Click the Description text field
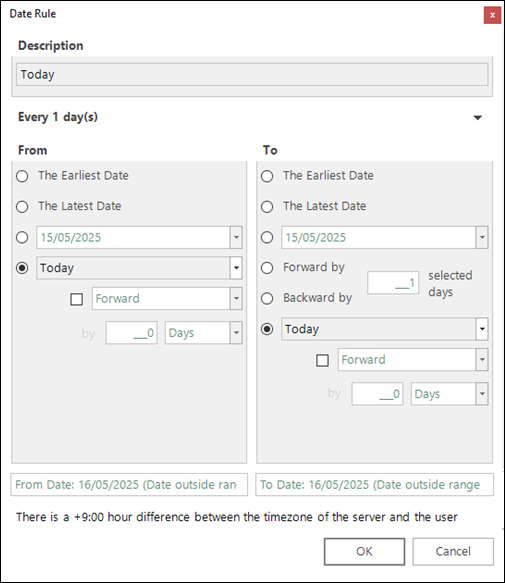The image size is (505, 583). (x=252, y=74)
